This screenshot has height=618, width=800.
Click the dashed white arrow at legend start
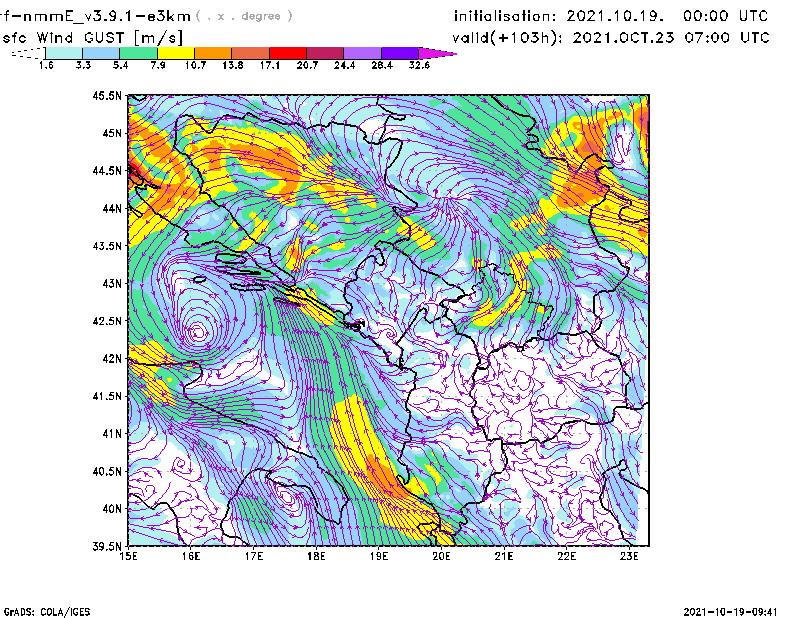coord(28,53)
